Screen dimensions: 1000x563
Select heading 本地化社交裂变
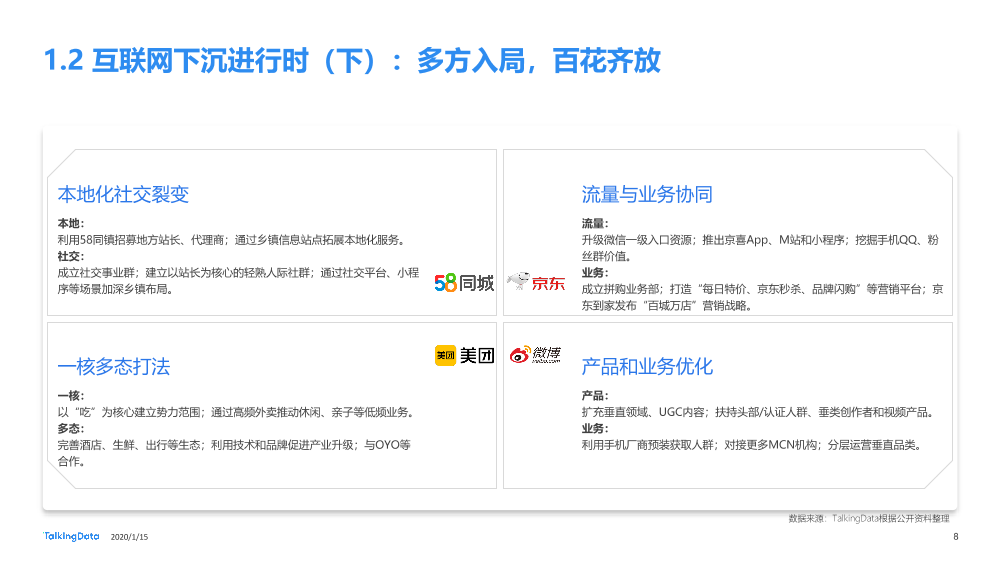point(123,194)
